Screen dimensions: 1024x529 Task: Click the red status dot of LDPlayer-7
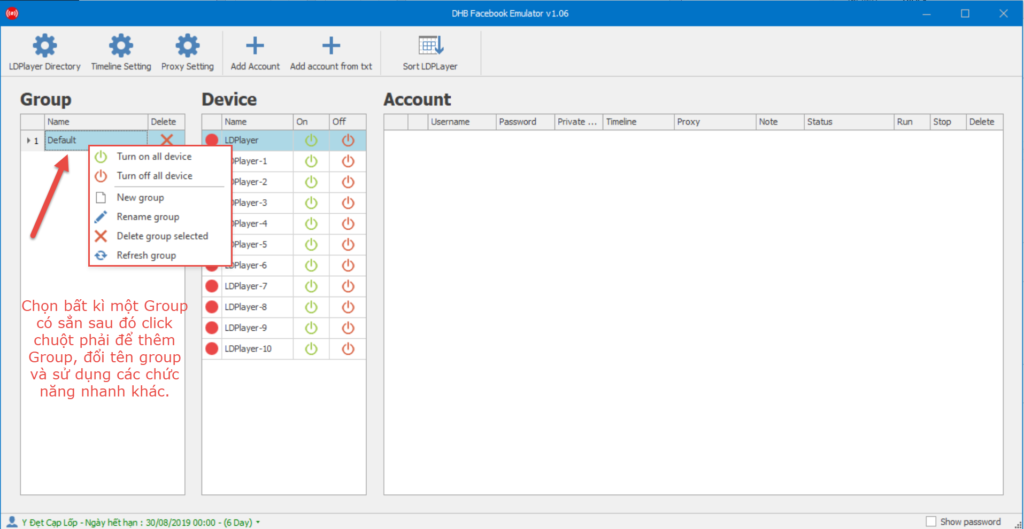pos(212,286)
